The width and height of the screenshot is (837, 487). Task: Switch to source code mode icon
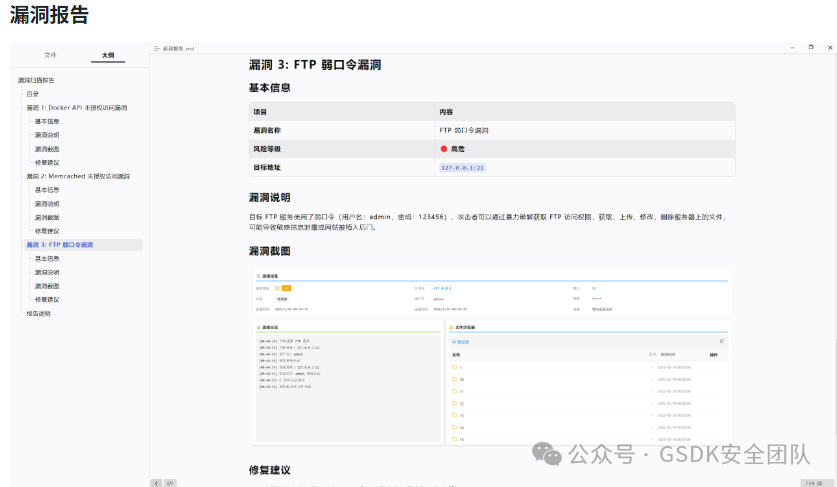pyautogui.click(x=170, y=483)
